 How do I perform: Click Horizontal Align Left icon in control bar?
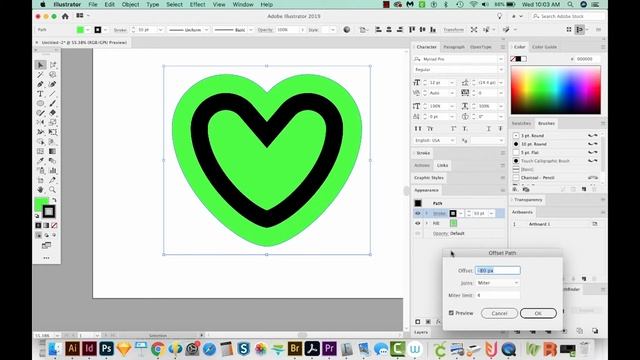click(x=378, y=29)
